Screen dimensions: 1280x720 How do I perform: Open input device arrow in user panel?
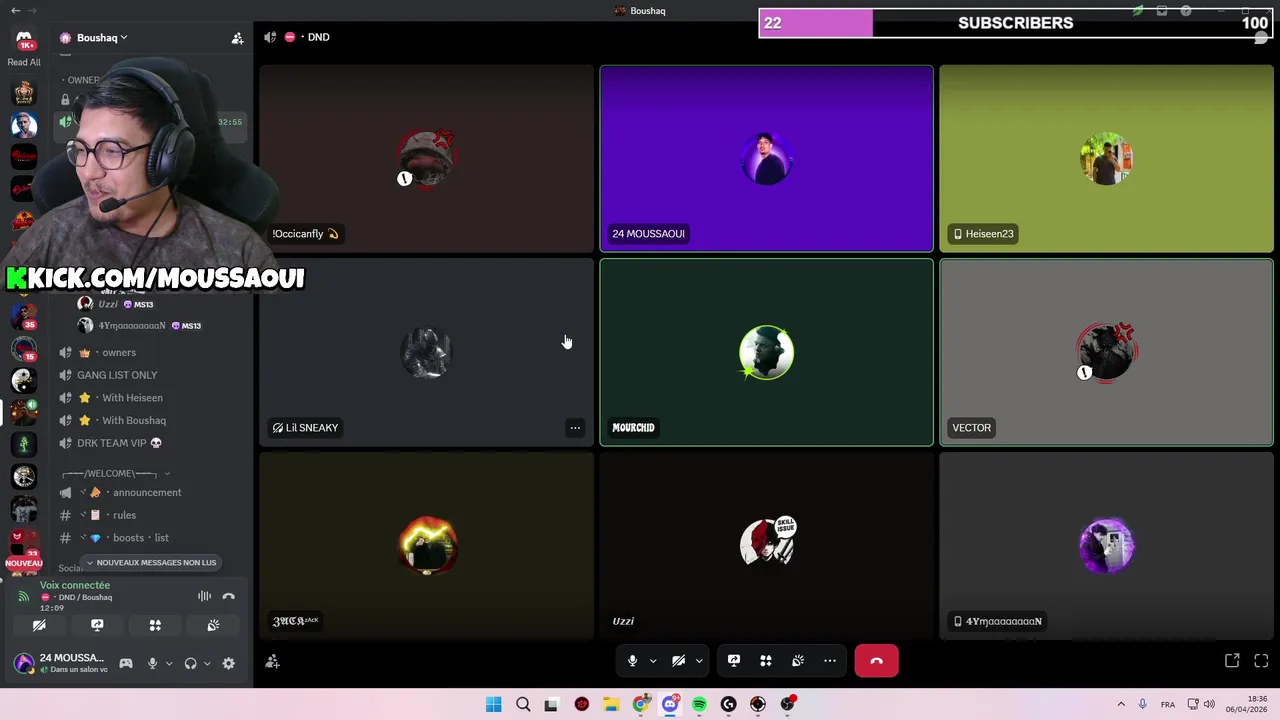[x=168, y=663]
